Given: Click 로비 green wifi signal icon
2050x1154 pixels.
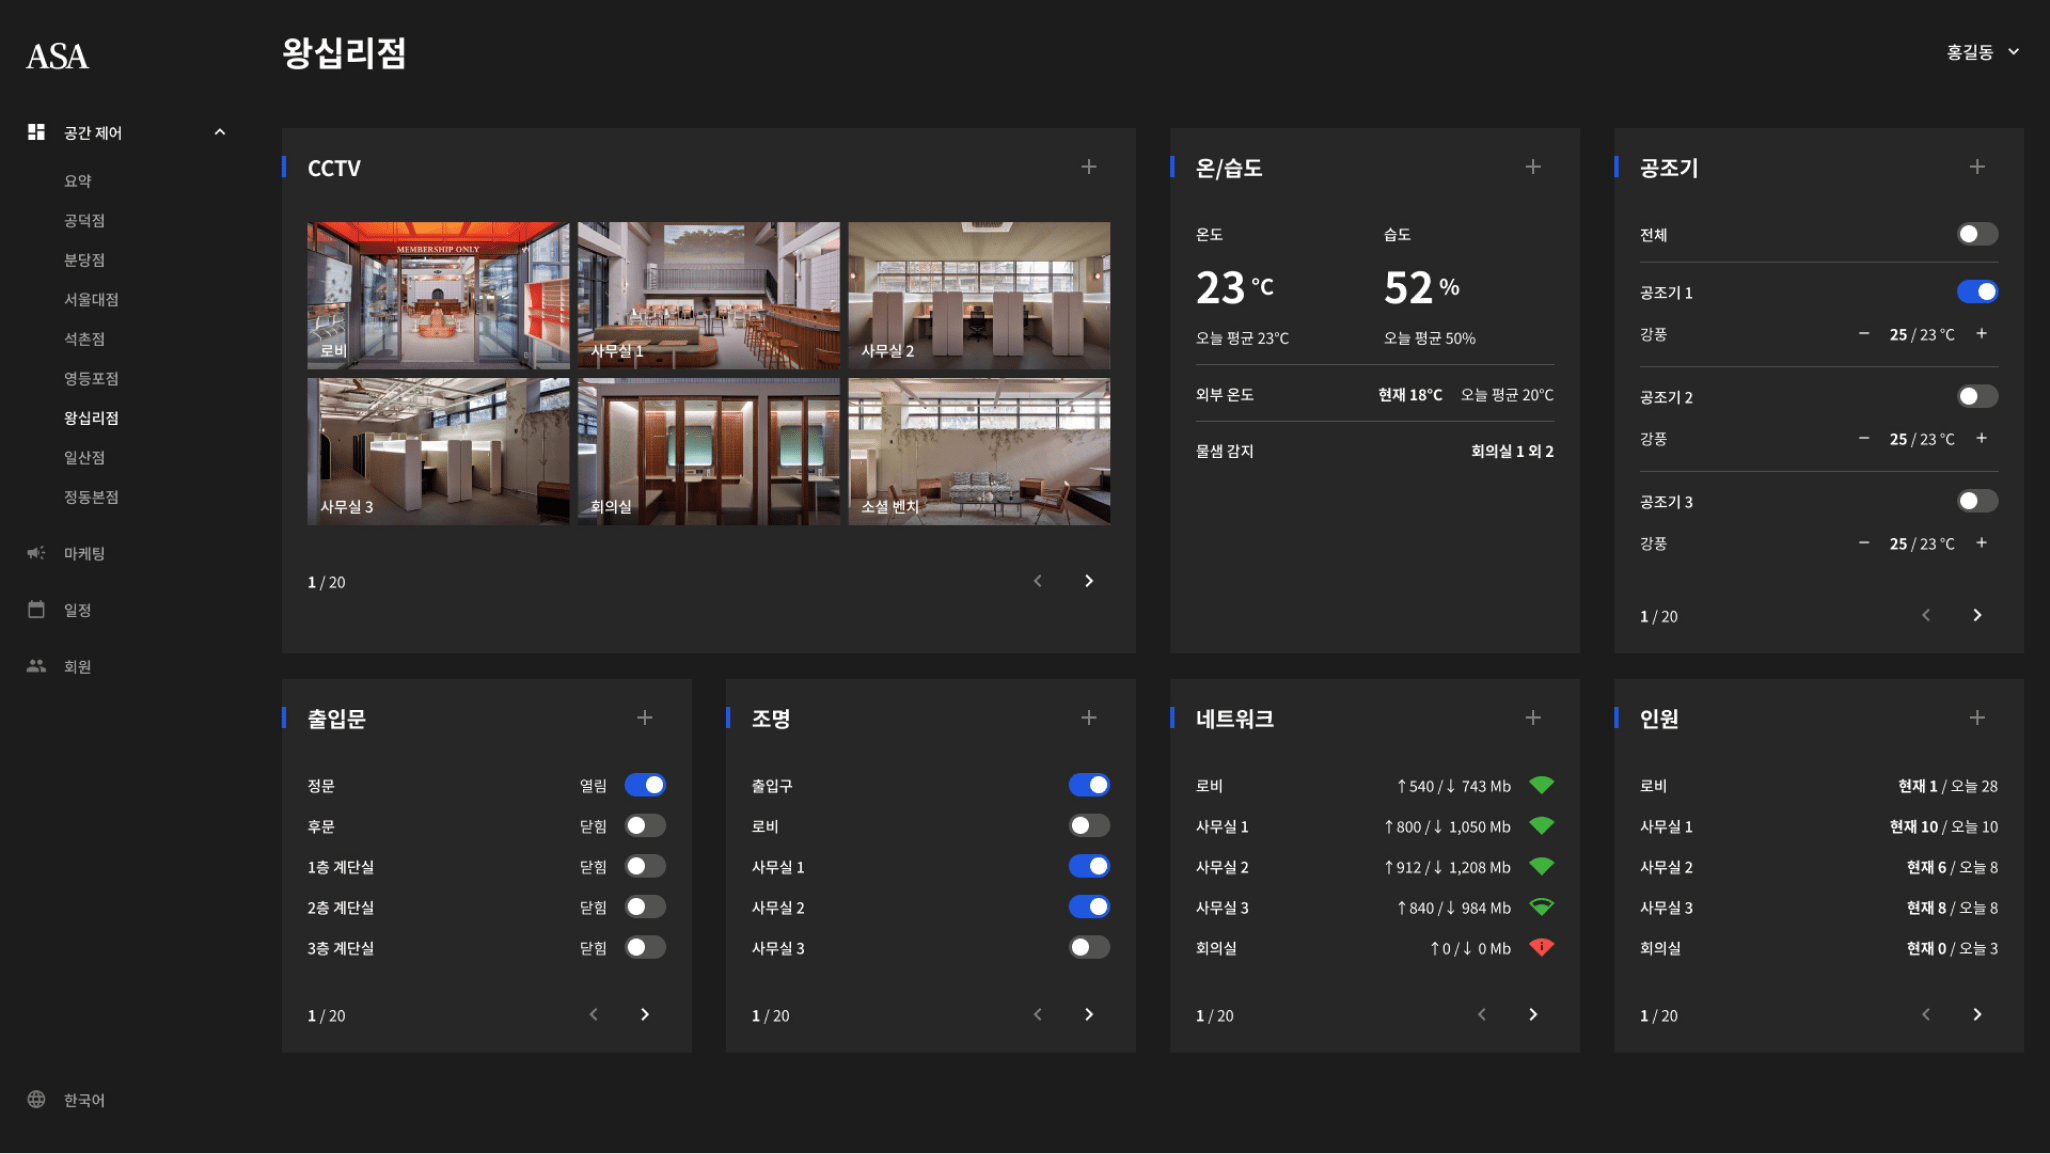Looking at the screenshot, I should pyautogui.click(x=1542, y=785).
